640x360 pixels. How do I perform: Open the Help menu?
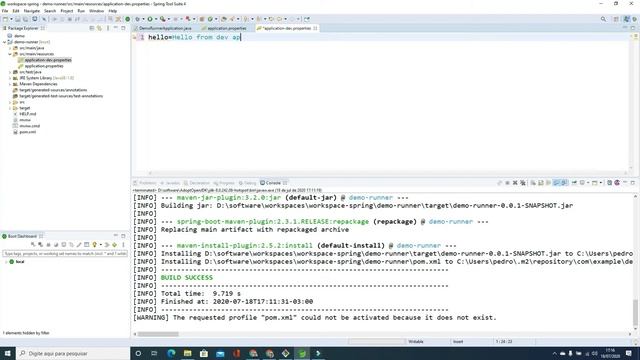pos(113,11)
